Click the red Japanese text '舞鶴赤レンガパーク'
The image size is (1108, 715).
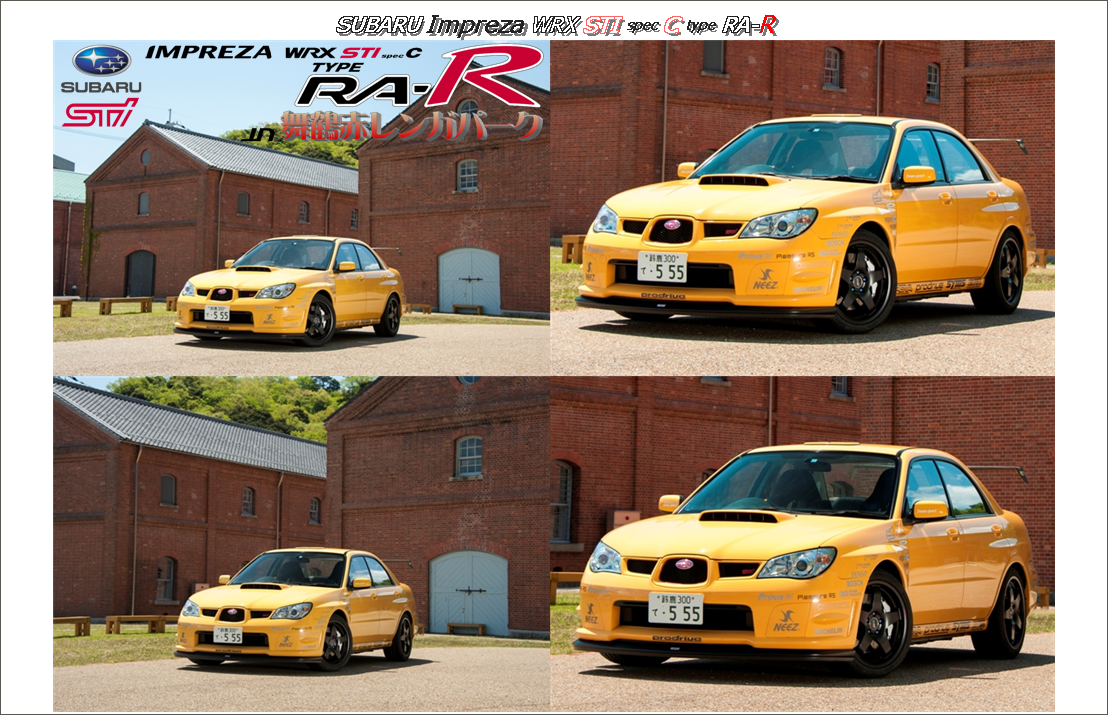(x=411, y=126)
